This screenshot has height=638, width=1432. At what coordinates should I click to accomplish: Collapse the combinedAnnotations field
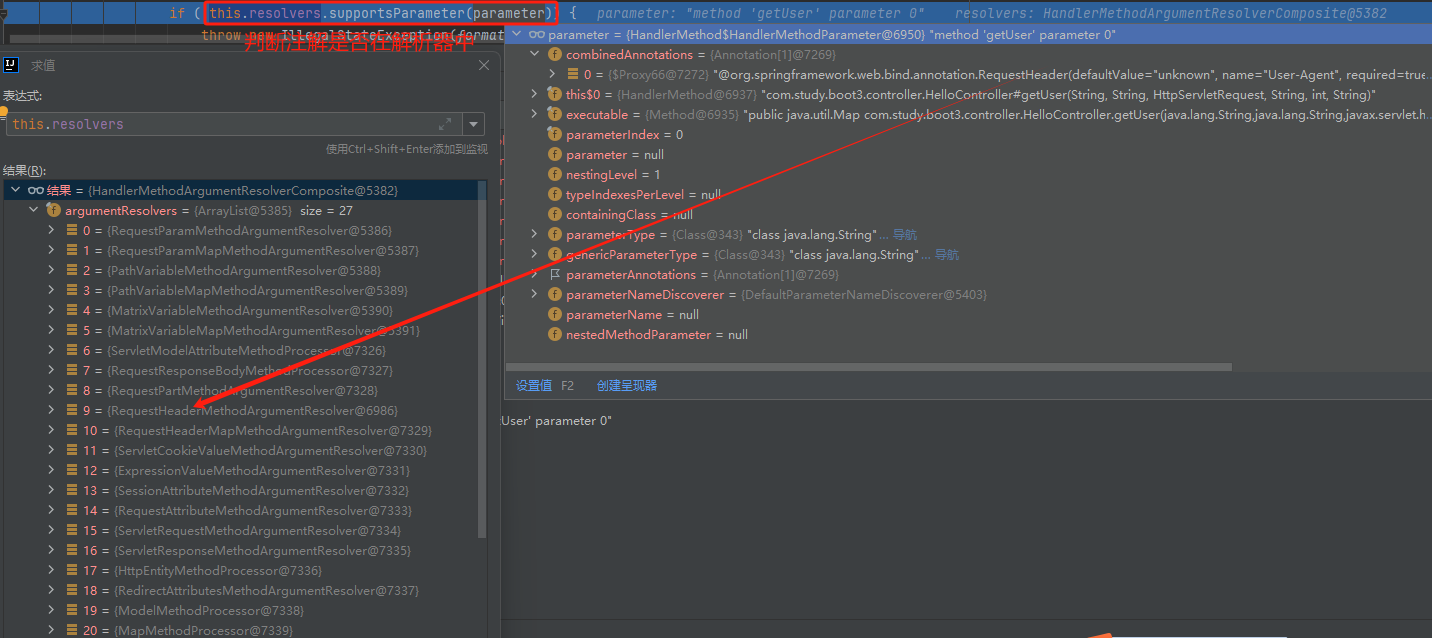534,54
